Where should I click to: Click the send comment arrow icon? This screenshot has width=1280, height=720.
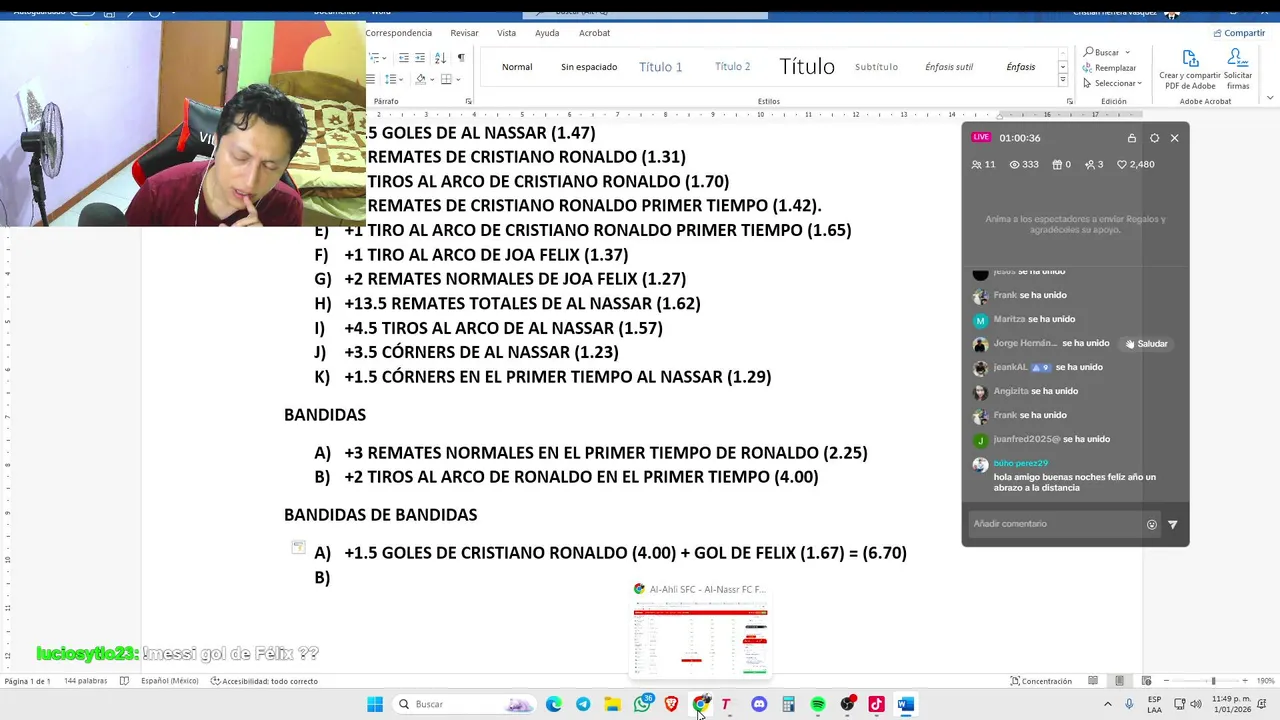(1173, 524)
